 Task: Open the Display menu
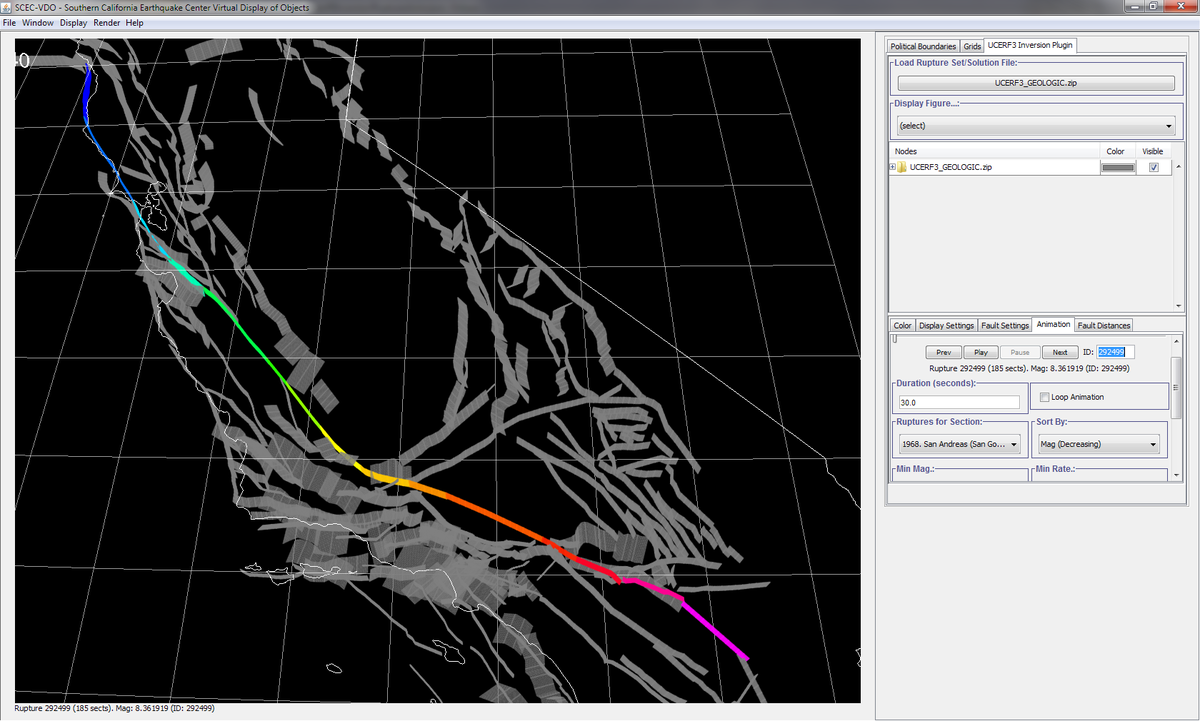click(x=73, y=22)
